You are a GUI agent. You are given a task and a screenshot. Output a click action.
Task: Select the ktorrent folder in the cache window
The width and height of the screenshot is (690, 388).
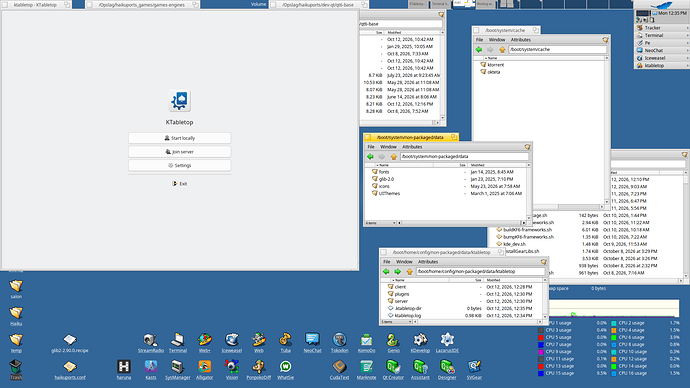(x=492, y=65)
